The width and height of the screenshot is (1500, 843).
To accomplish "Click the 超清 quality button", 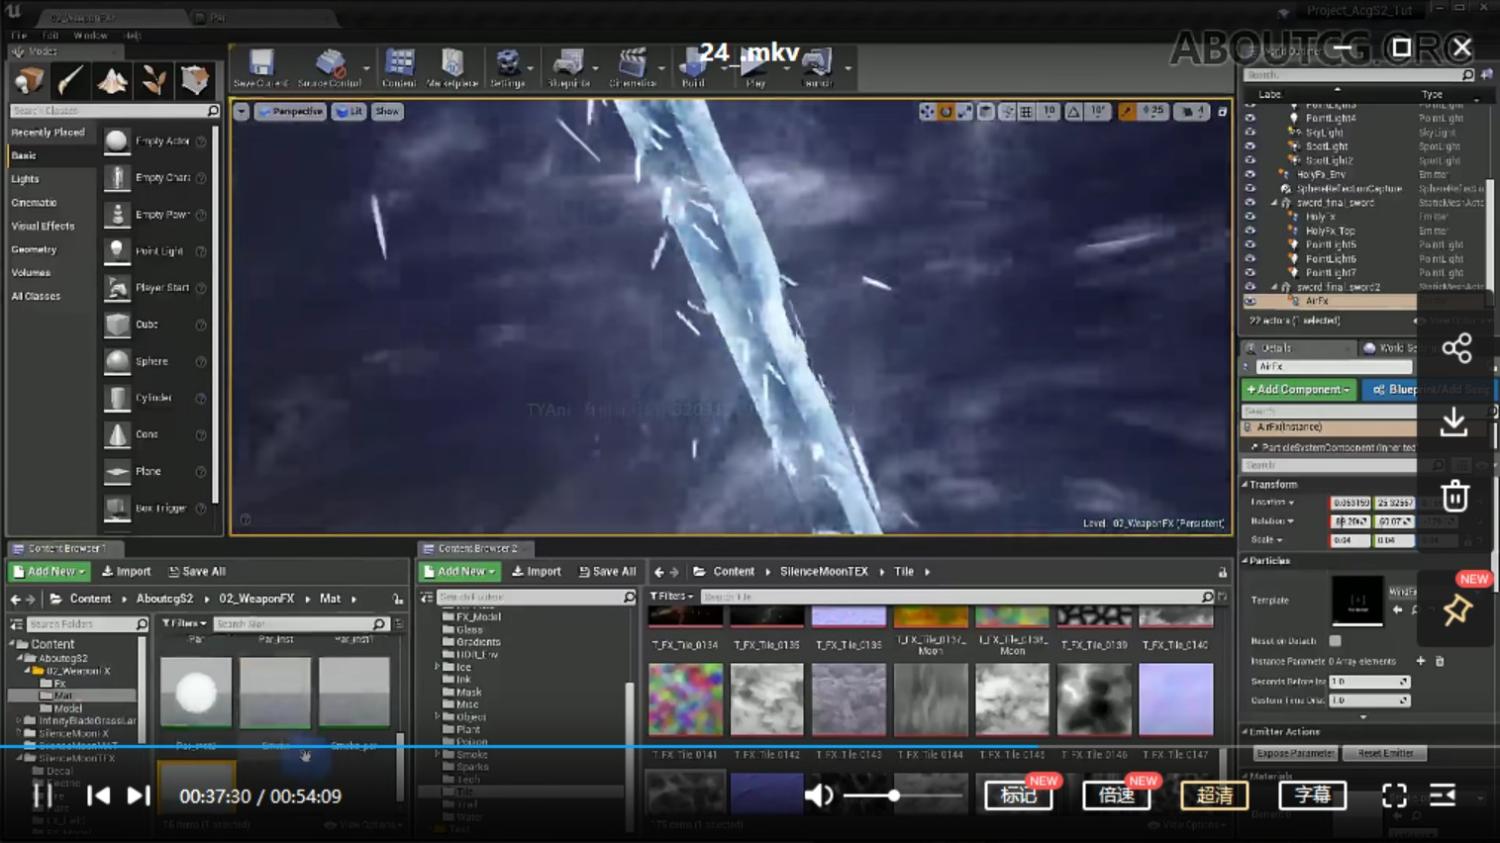I will [1215, 796].
